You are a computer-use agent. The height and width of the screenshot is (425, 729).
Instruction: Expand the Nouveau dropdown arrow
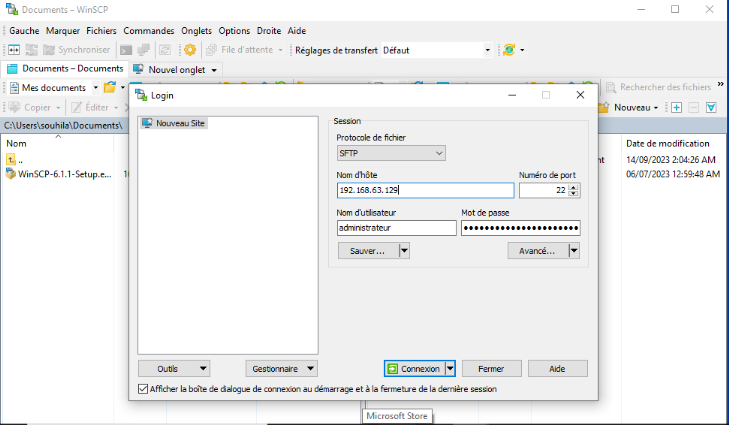[x=656, y=108]
